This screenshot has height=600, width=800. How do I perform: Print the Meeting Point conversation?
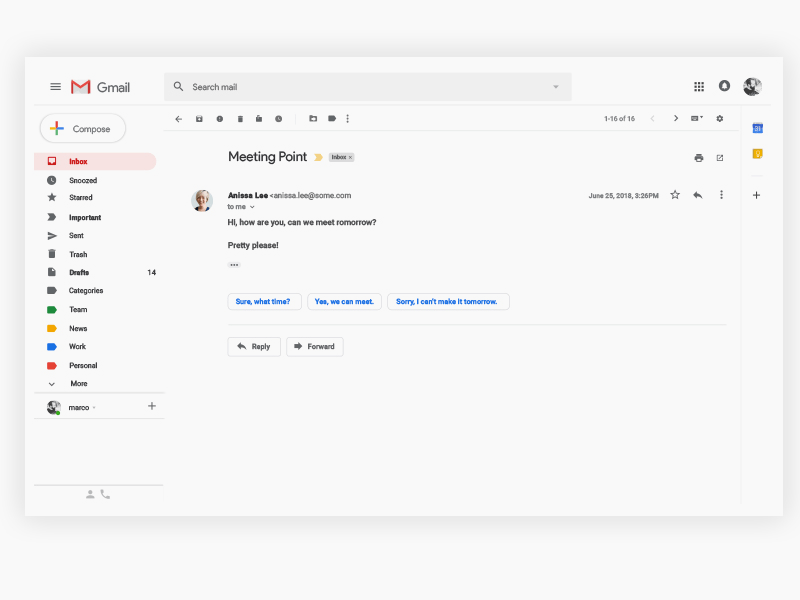point(698,157)
